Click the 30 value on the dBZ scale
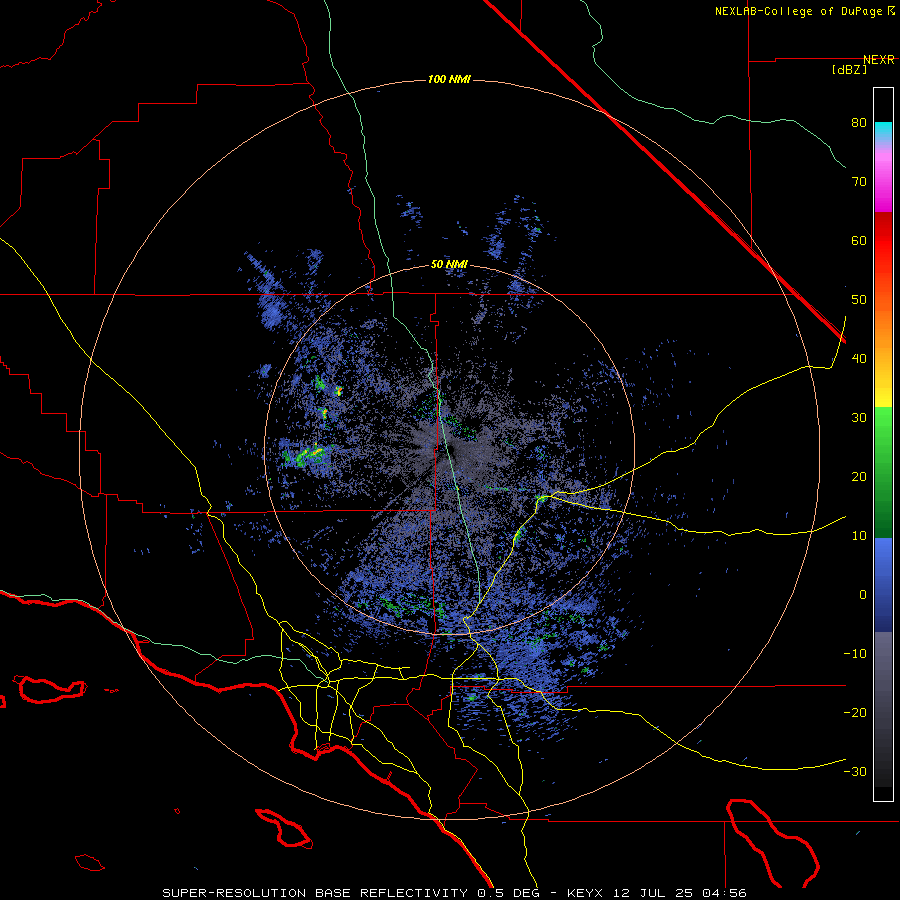Screen dimensions: 900x900 (859, 418)
